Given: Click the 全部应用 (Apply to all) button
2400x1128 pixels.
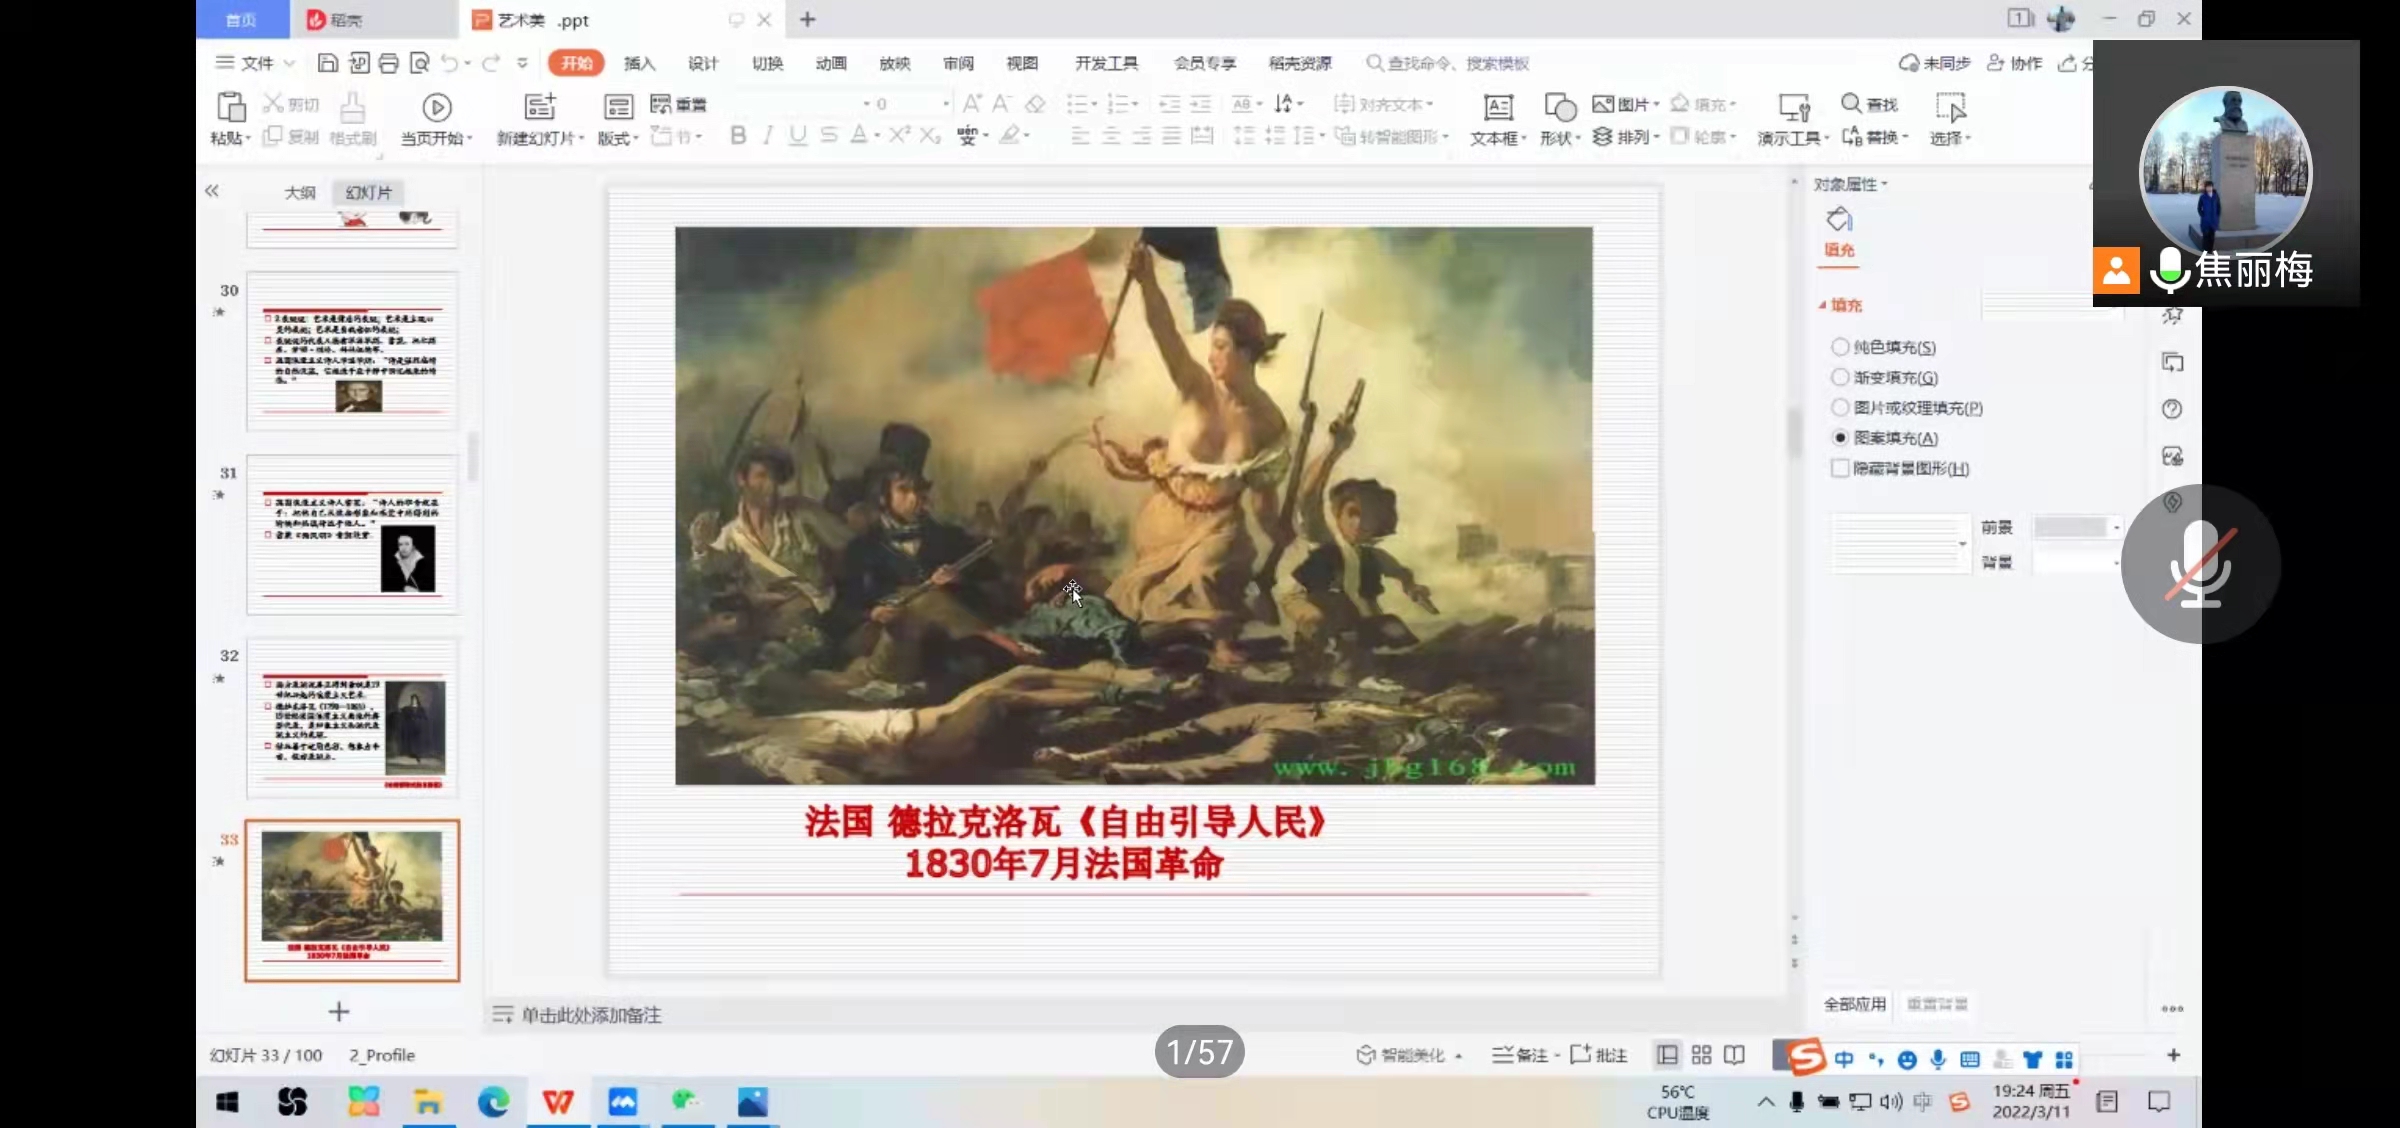Looking at the screenshot, I should pos(1855,1004).
